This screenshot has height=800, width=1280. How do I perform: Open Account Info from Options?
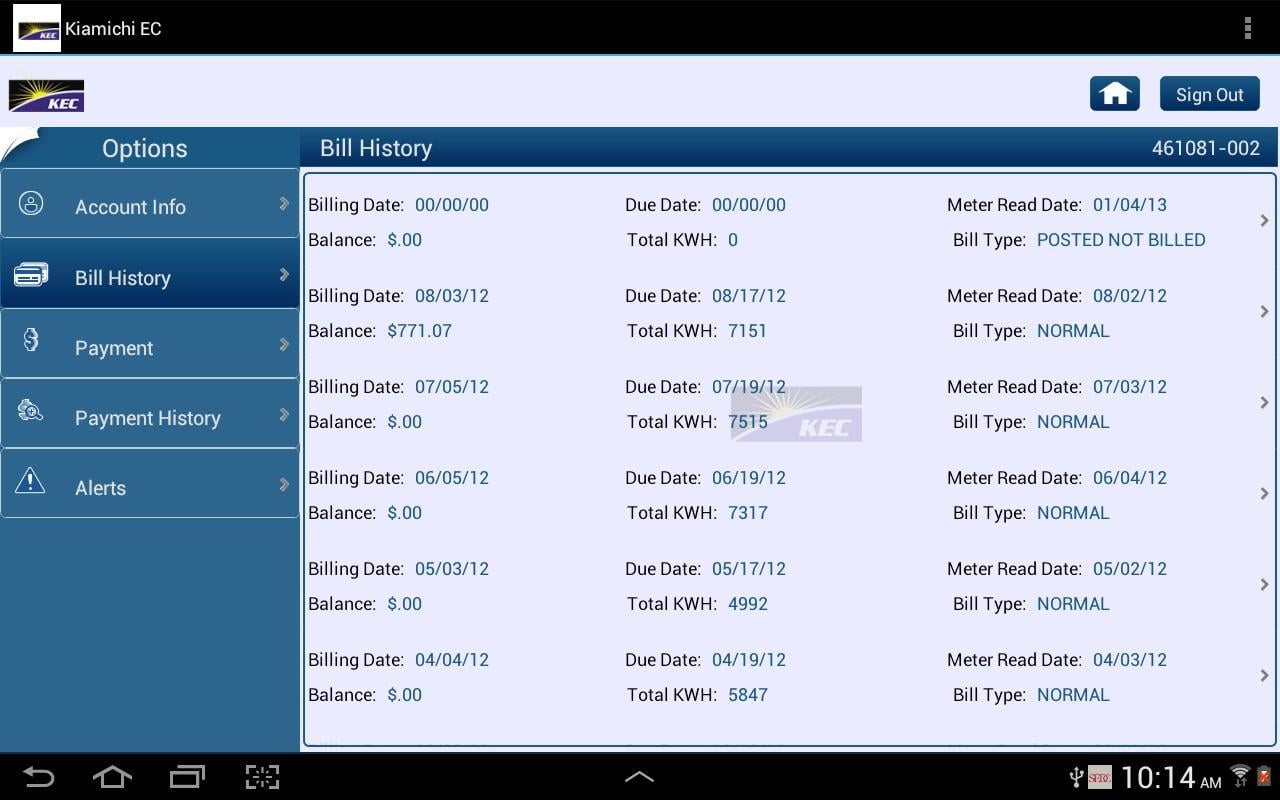150,204
